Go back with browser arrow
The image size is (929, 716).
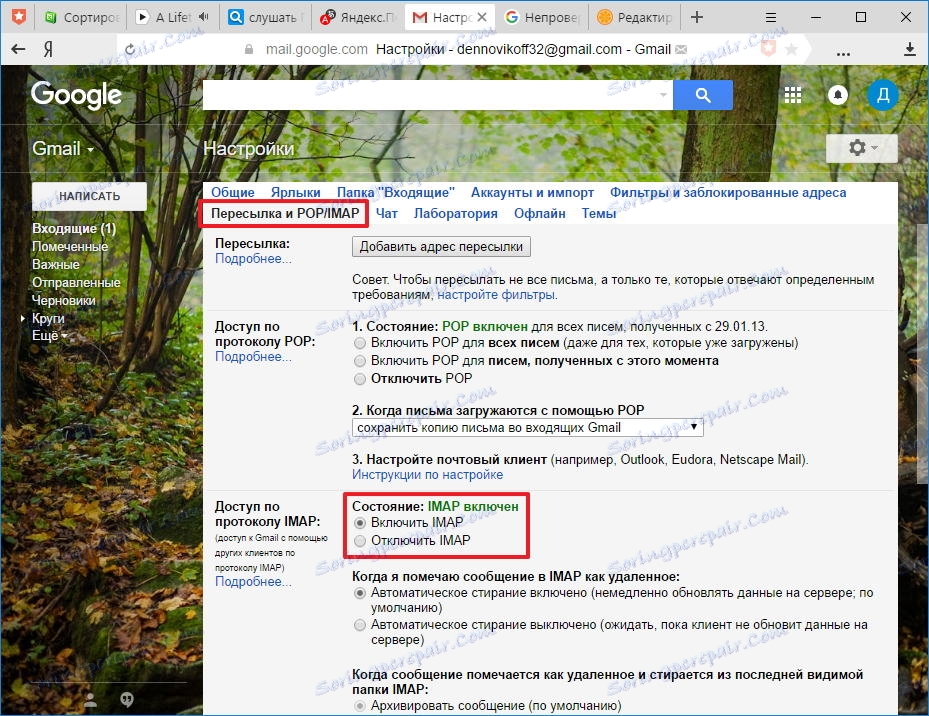click(x=18, y=49)
